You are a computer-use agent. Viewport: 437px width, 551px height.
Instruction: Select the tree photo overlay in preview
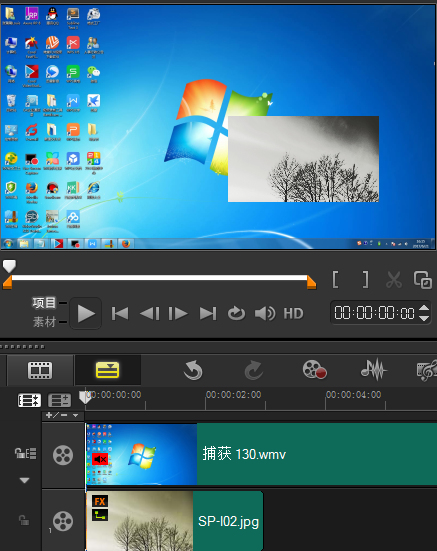[304, 159]
